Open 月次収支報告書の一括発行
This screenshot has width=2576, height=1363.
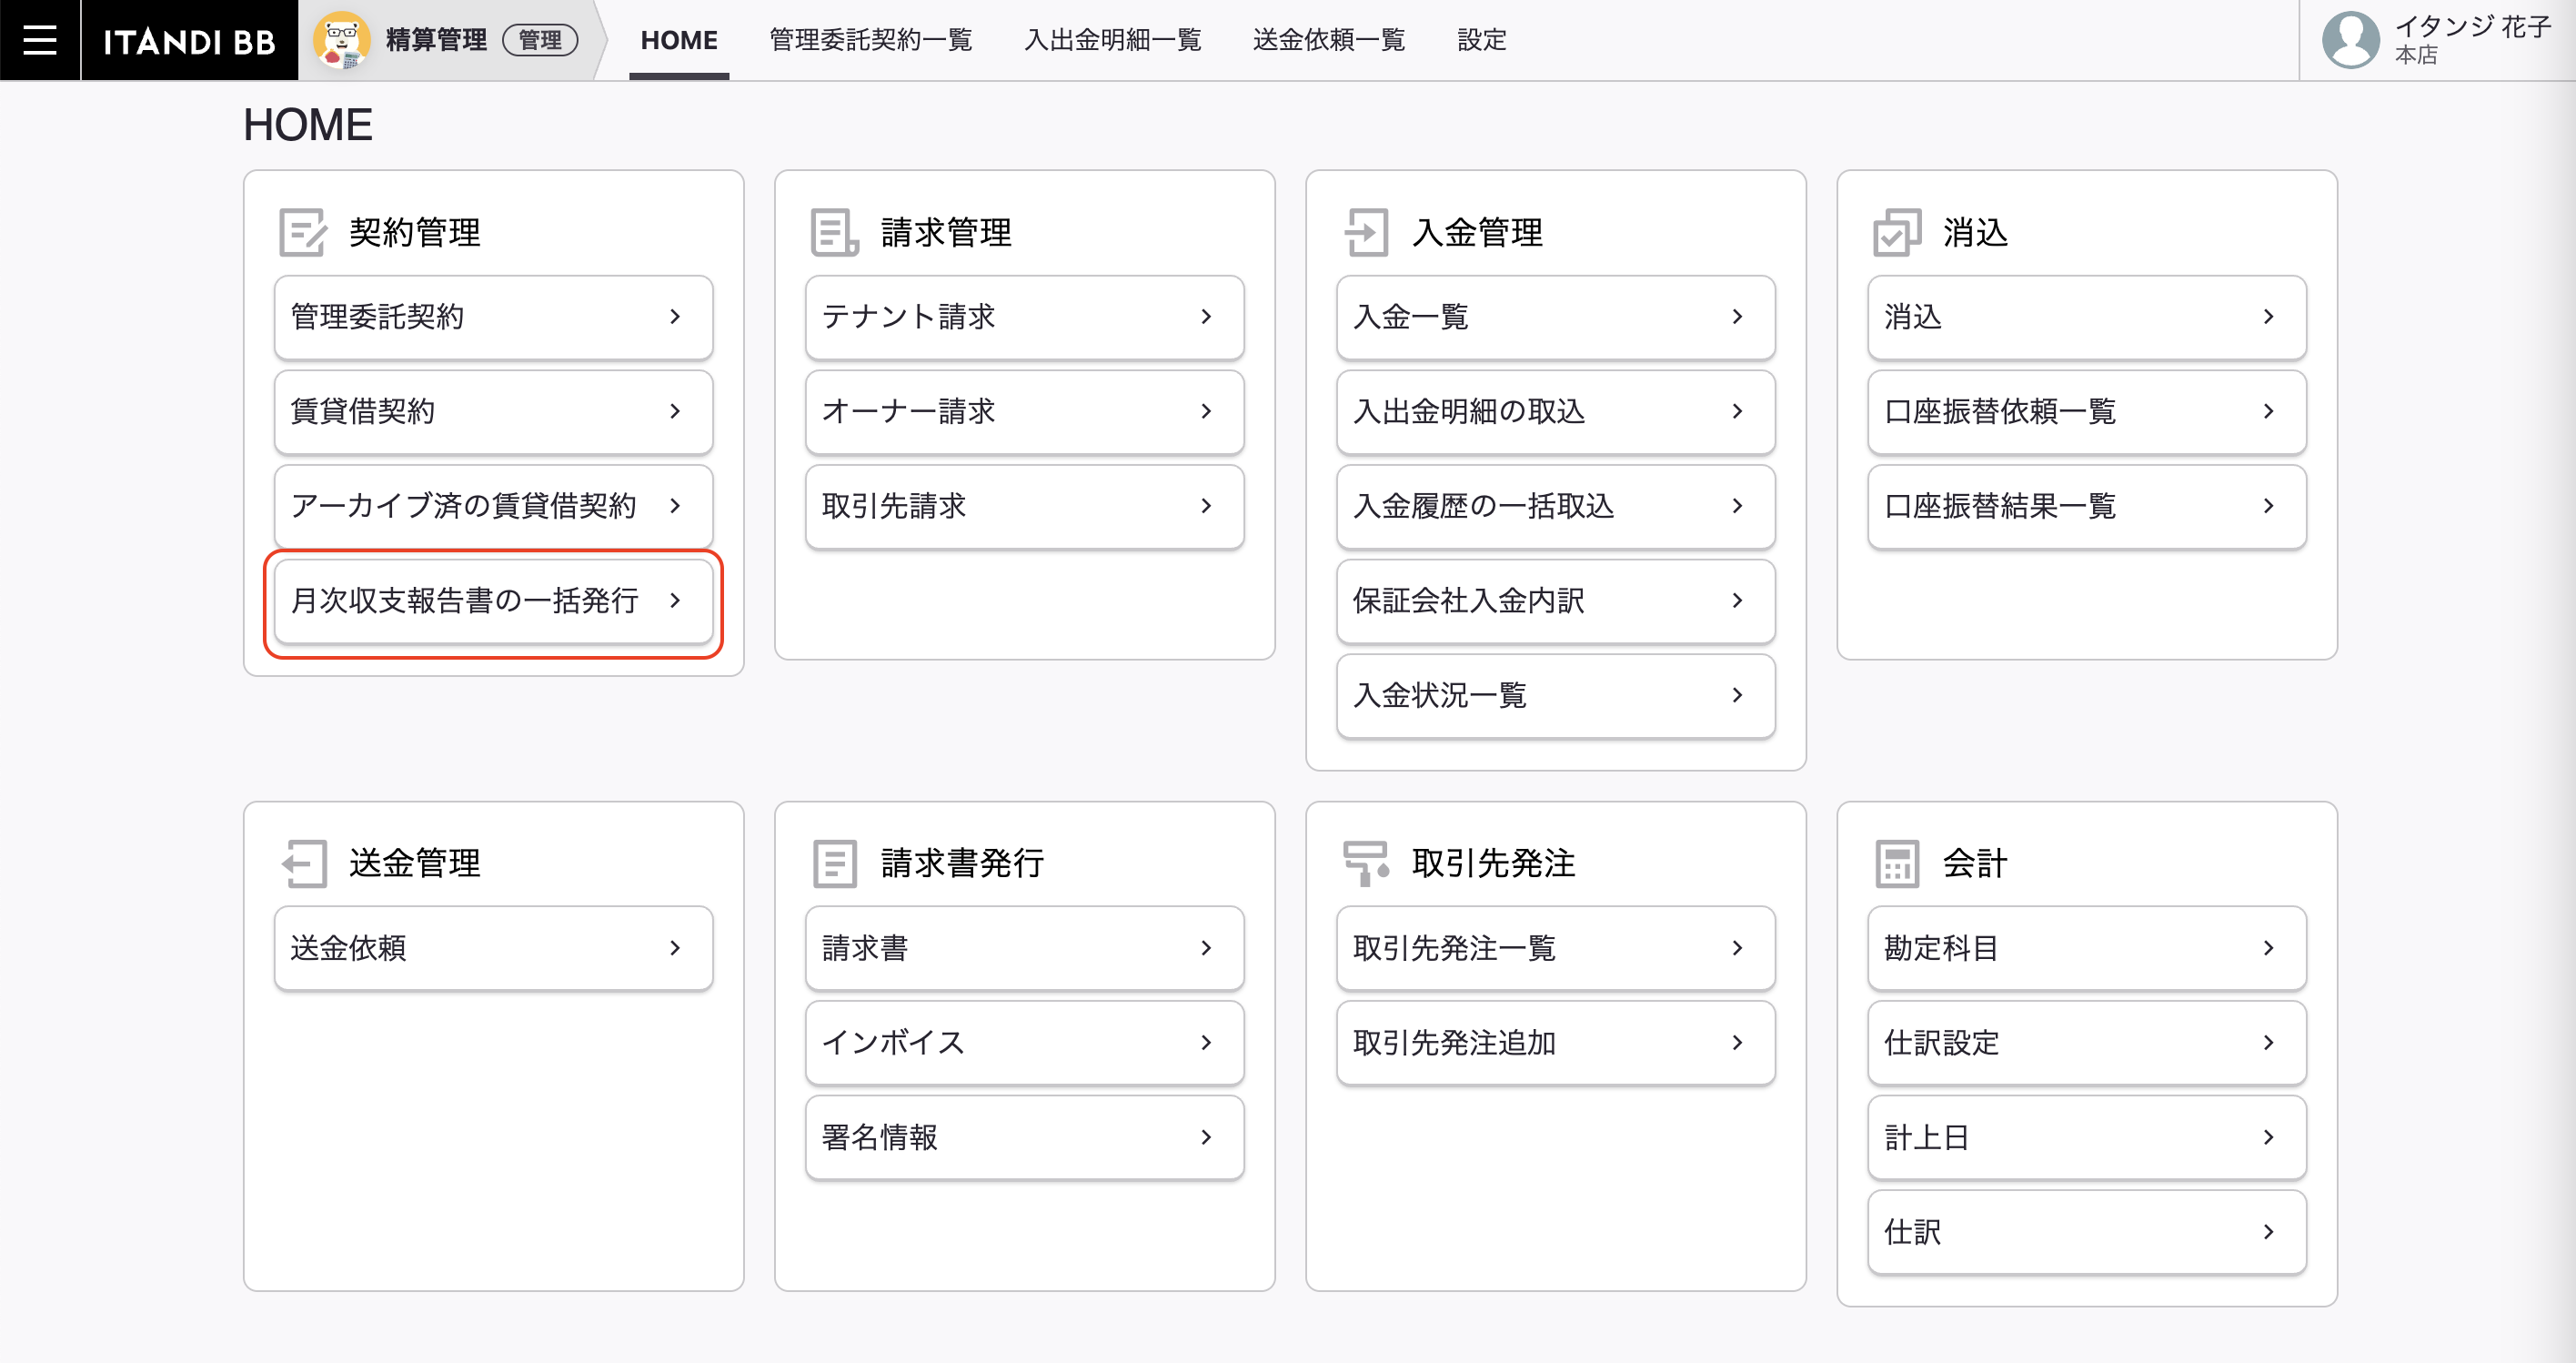click(x=494, y=600)
